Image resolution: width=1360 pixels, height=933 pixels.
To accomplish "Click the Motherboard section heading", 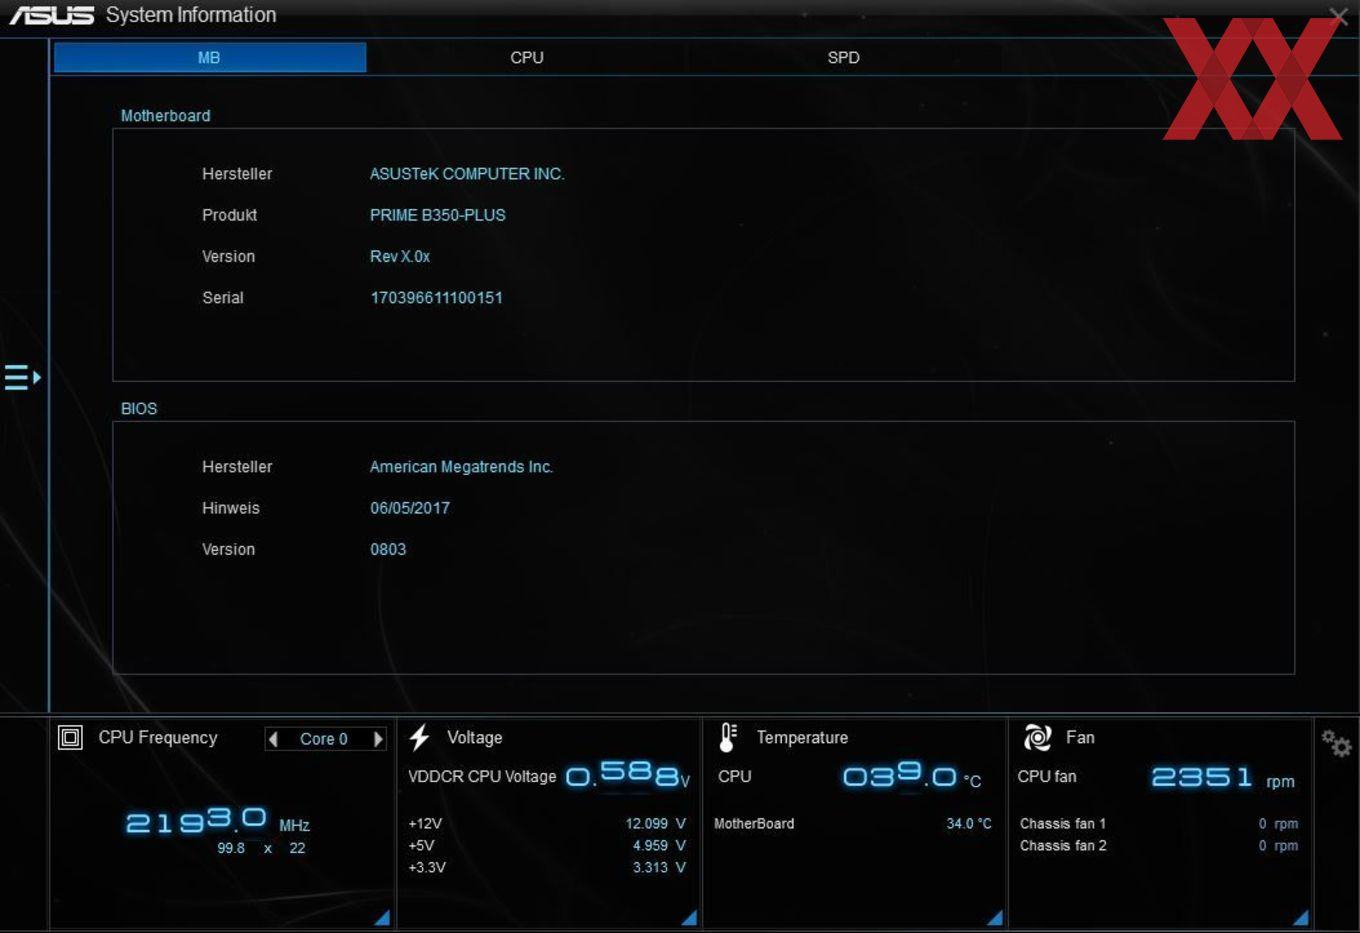I will point(166,116).
